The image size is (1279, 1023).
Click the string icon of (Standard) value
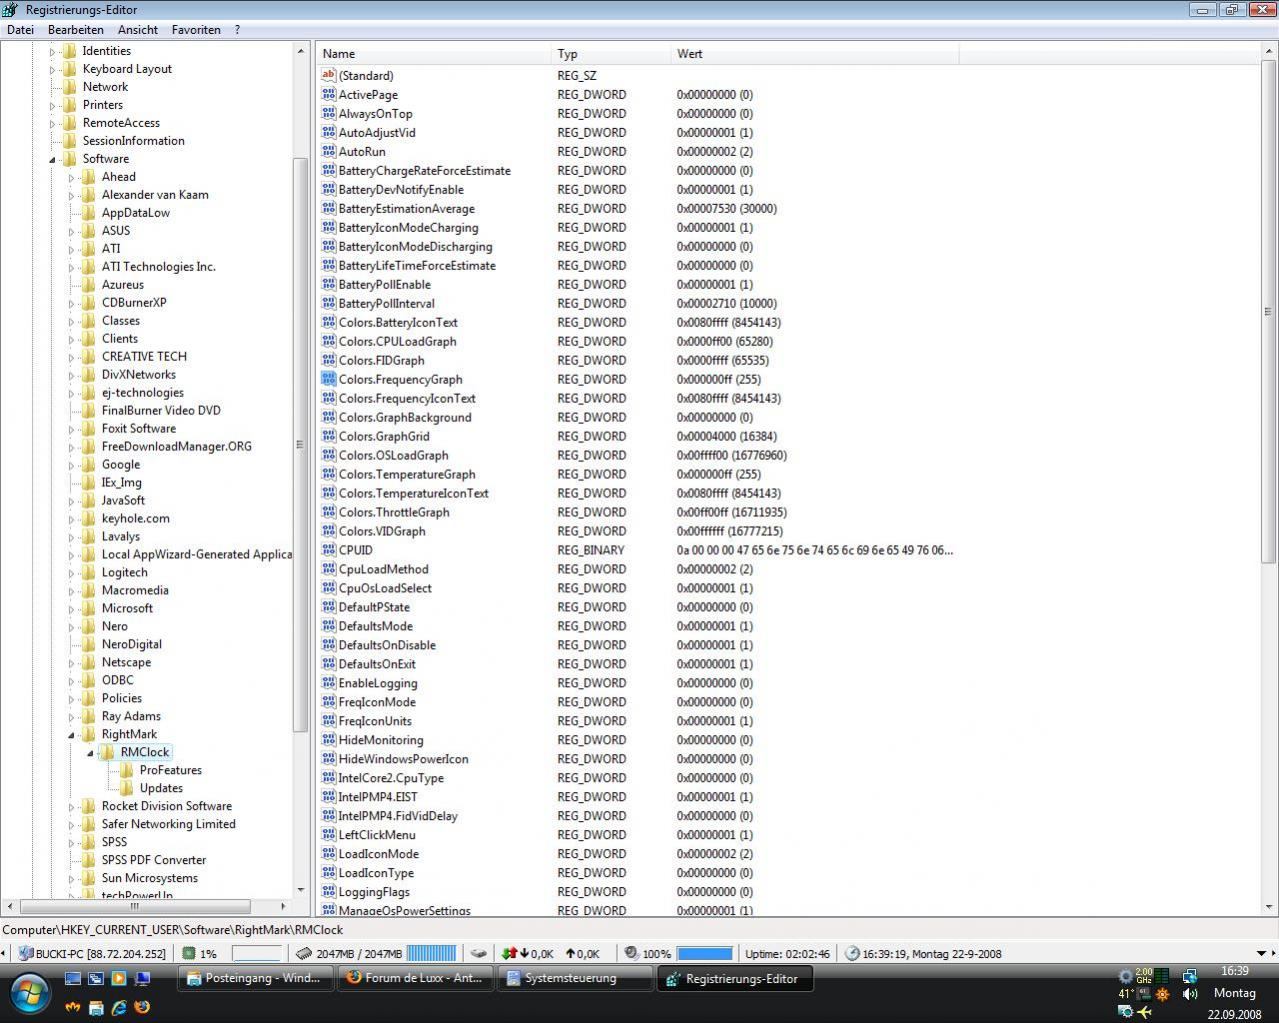(328, 75)
